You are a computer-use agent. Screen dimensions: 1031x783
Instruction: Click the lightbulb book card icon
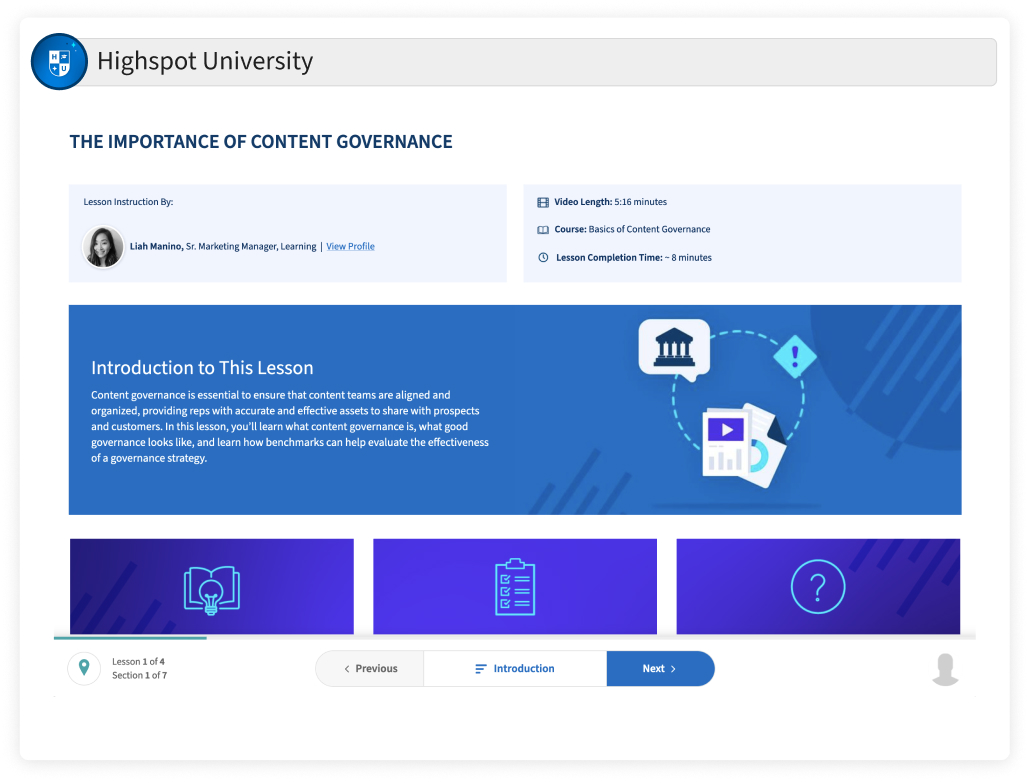[212, 588]
